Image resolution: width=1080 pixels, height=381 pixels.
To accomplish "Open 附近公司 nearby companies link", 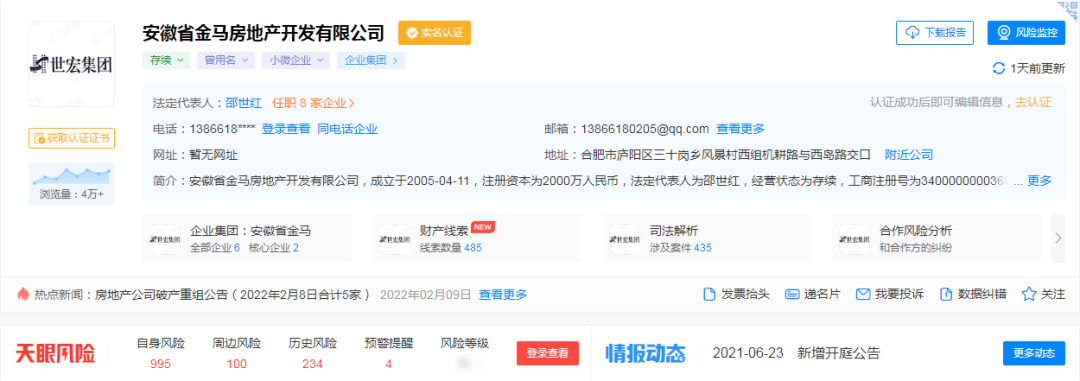I will [908, 154].
